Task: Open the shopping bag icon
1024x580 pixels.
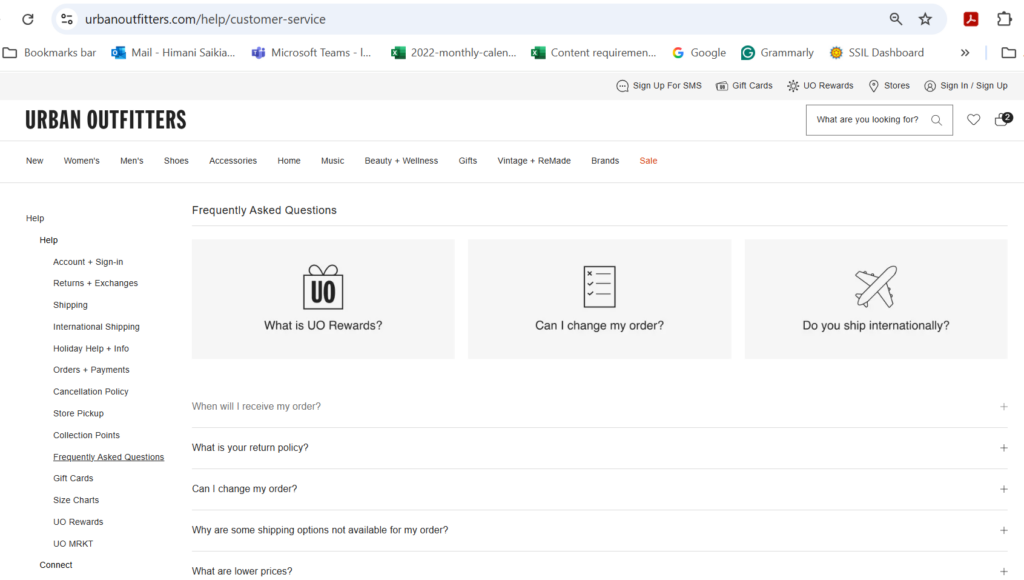Action: point(1001,120)
